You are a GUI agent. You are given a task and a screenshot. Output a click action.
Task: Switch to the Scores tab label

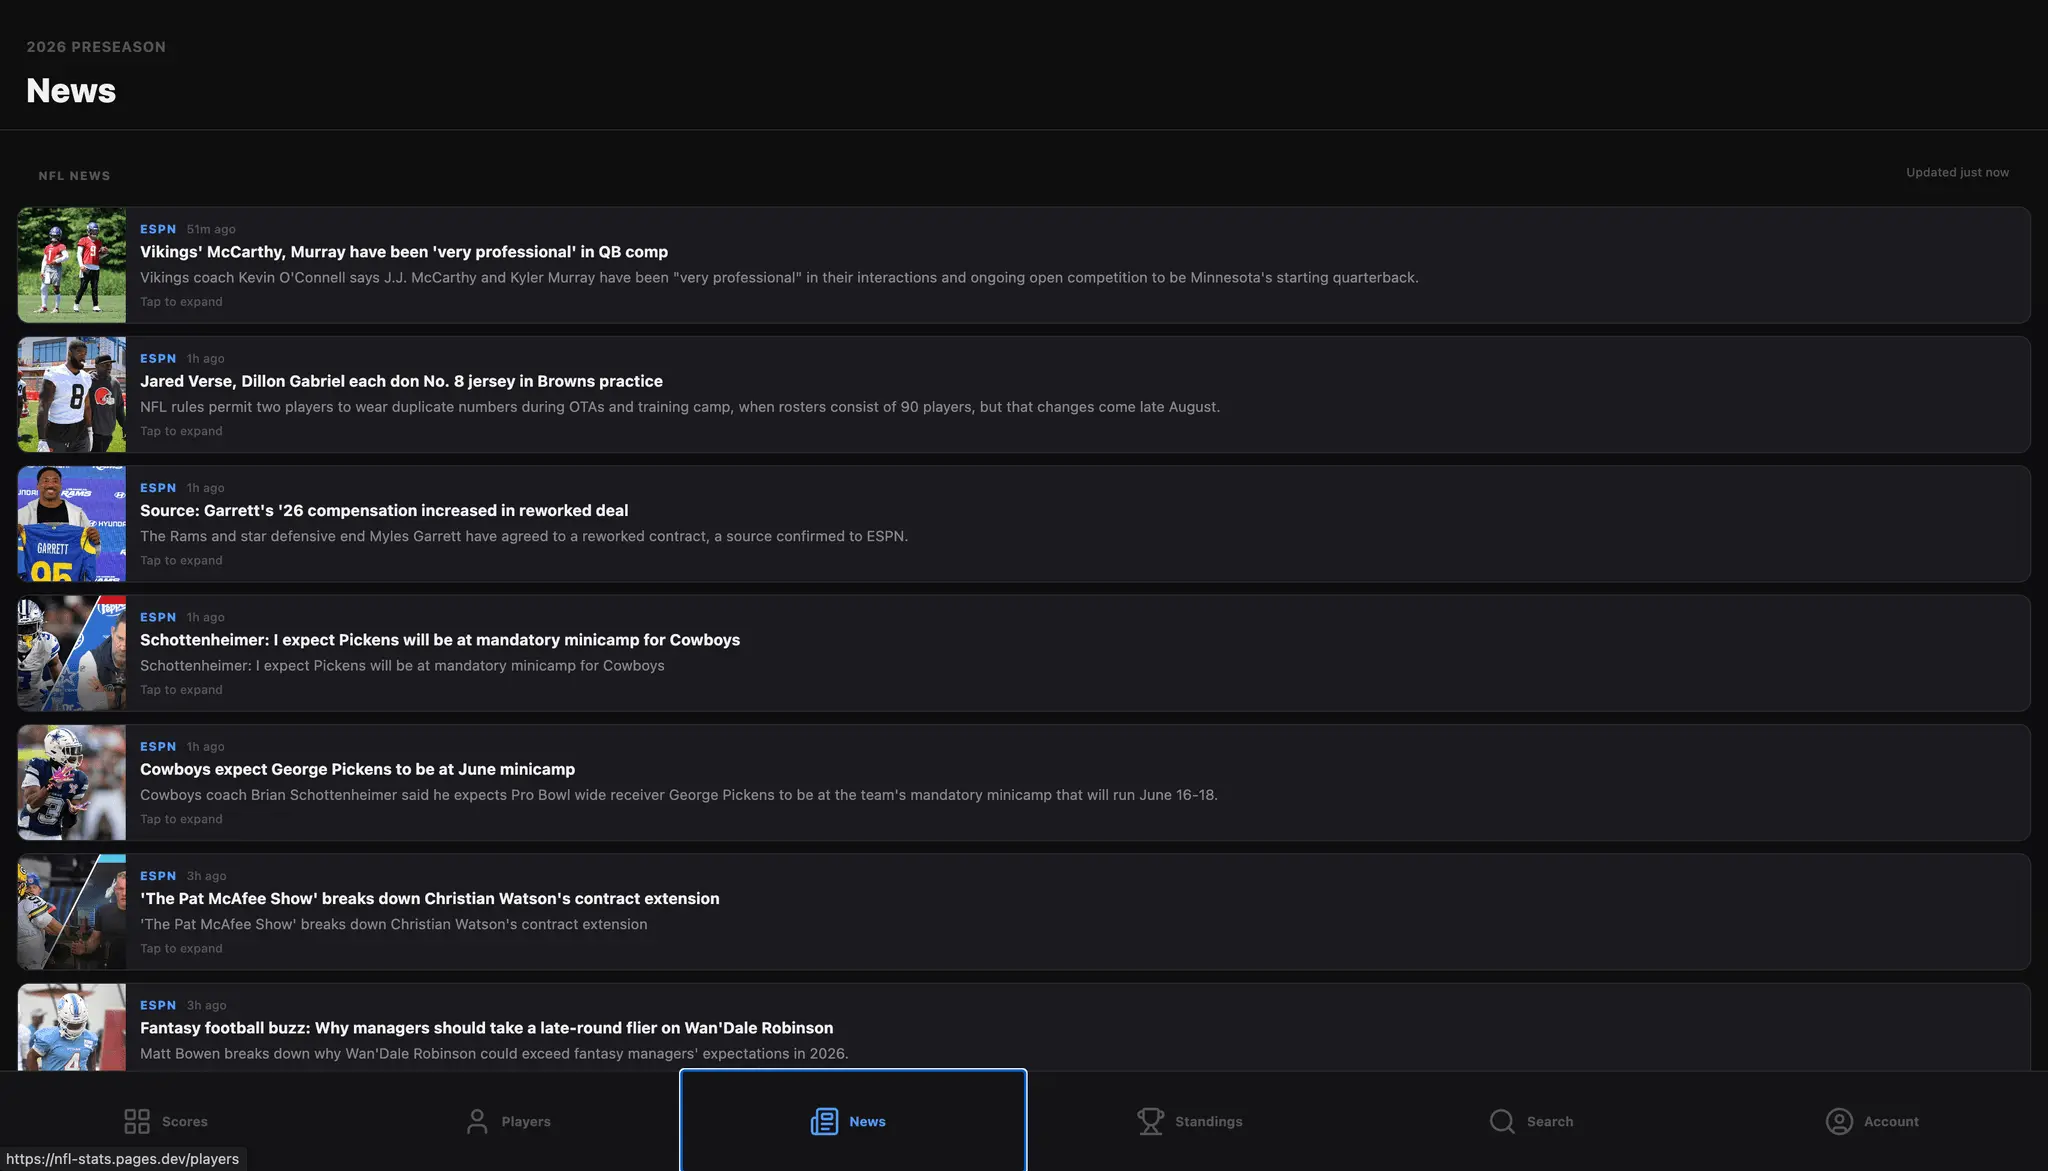(x=185, y=1122)
